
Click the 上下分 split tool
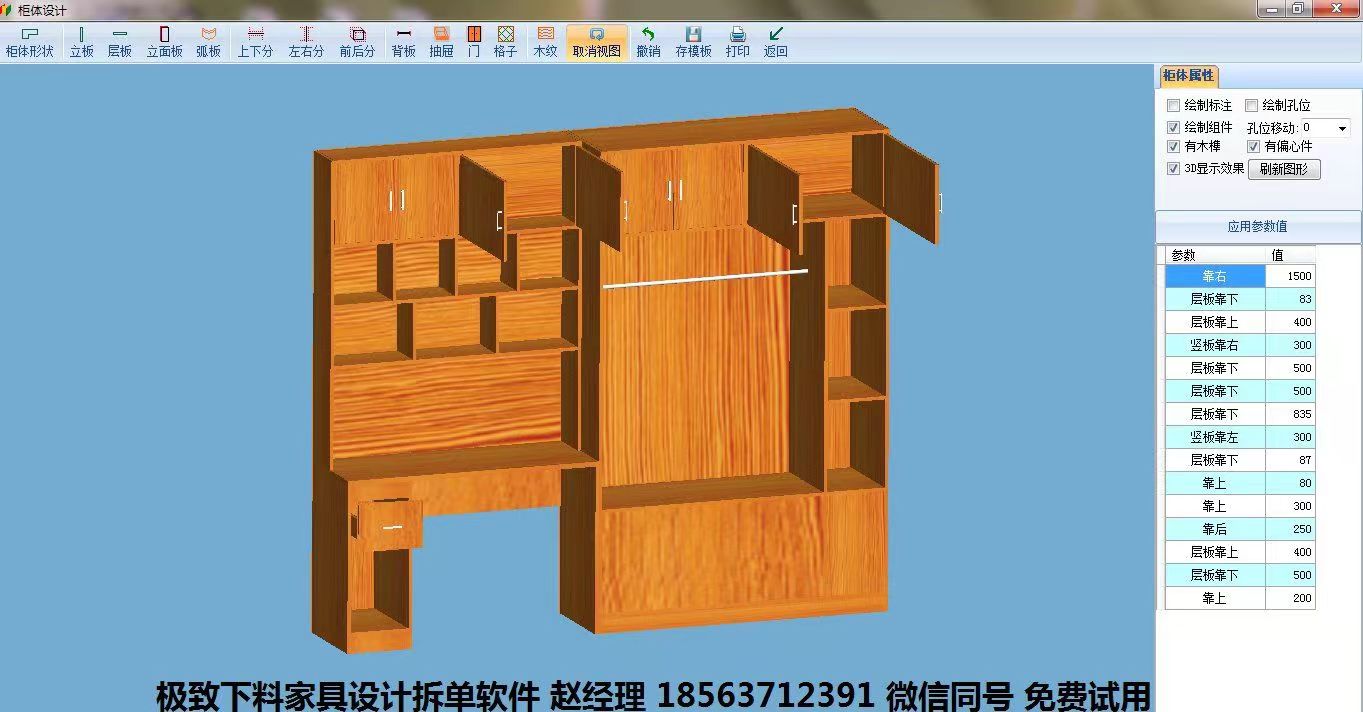(x=255, y=42)
